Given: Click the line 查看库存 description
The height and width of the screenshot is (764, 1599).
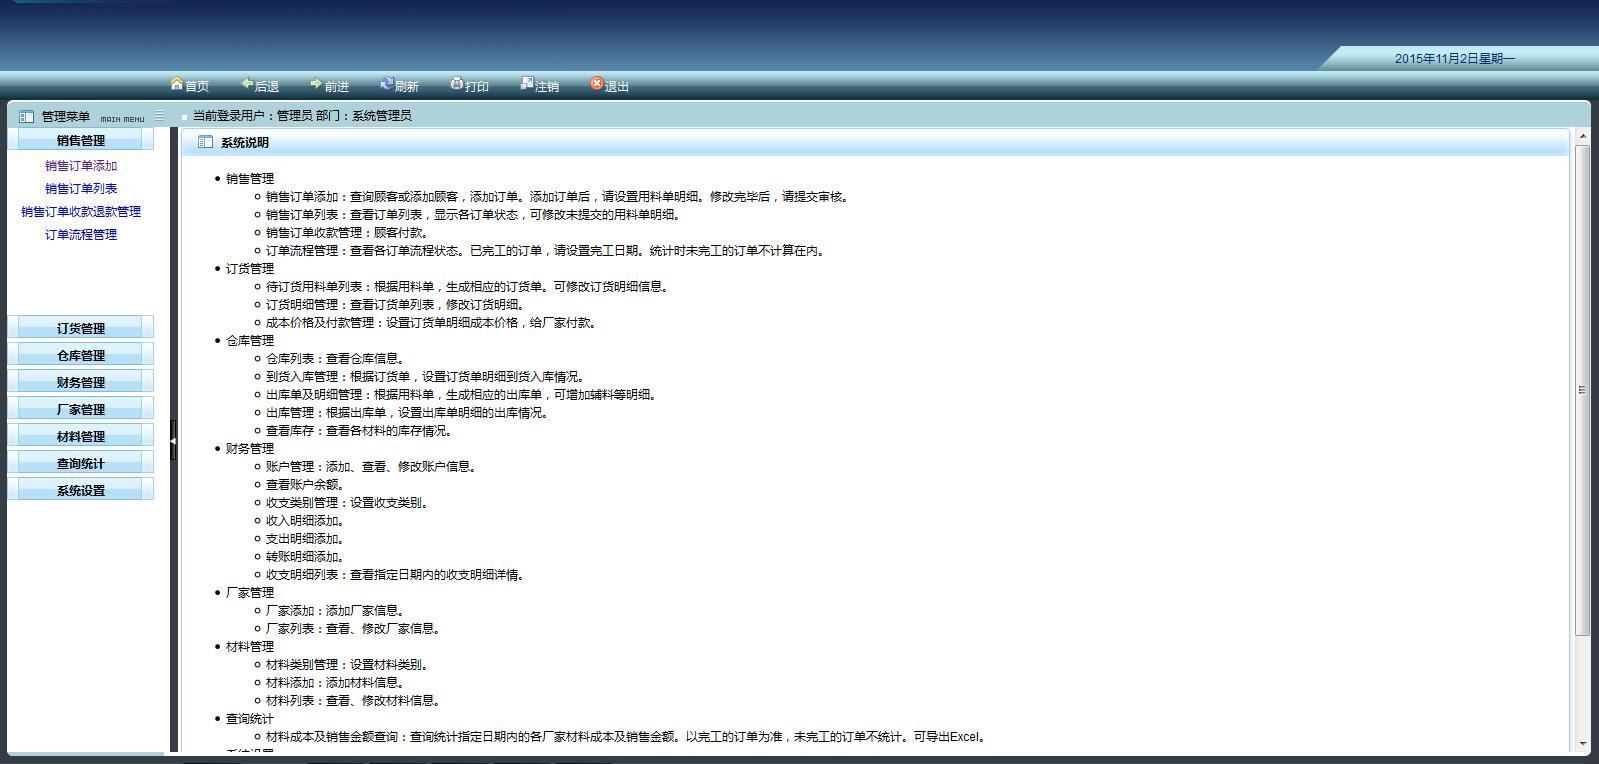Looking at the screenshot, I should click(360, 431).
